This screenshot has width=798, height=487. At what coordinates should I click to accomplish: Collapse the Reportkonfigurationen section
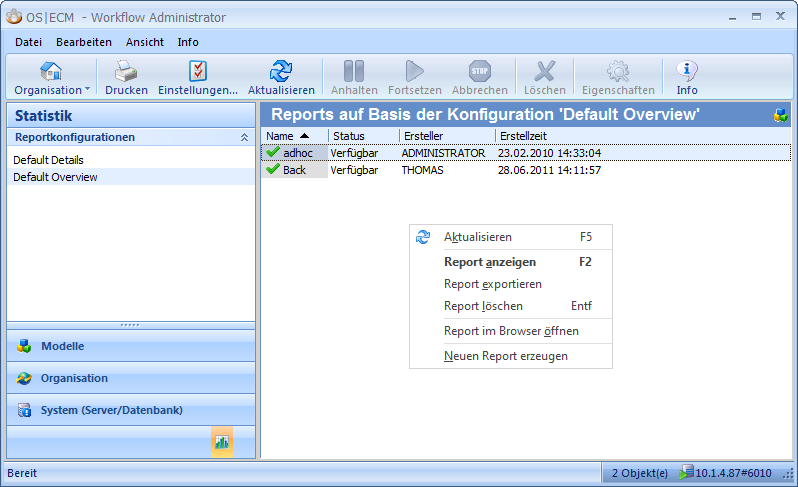coord(244,137)
